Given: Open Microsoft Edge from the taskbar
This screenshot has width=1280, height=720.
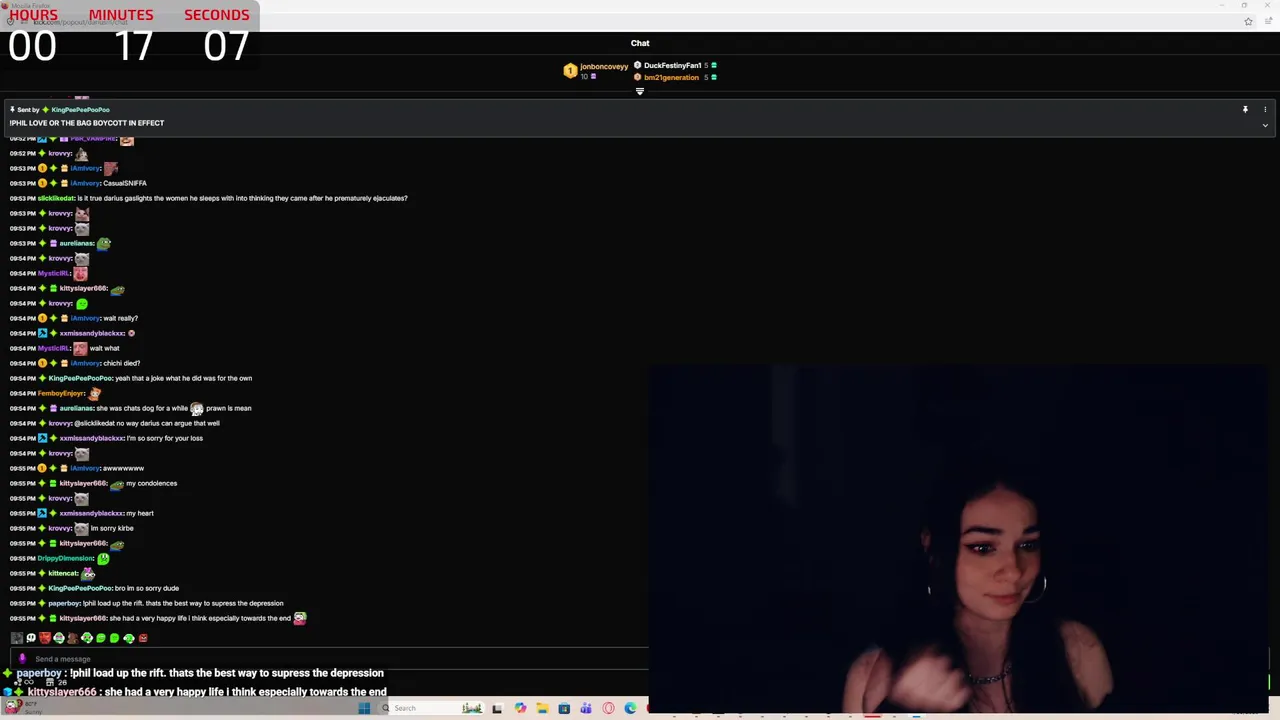Looking at the screenshot, I should coord(630,708).
